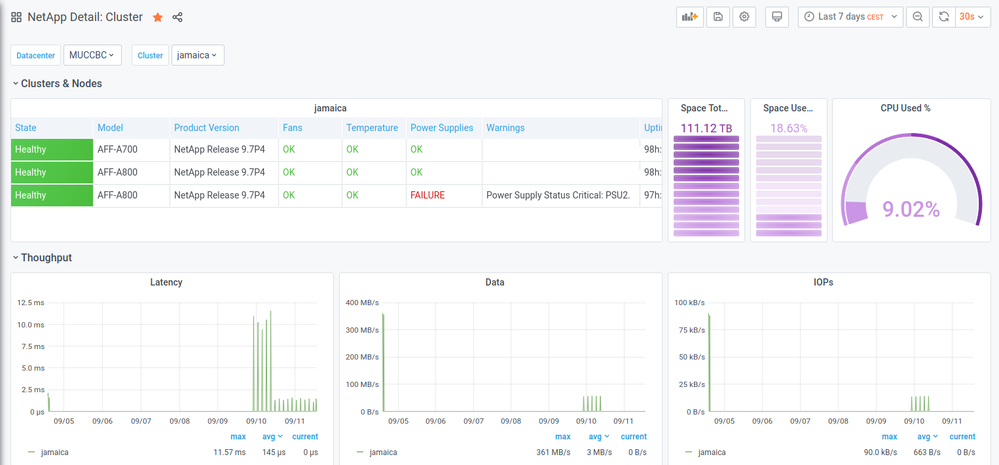Open the Last 7 days time picker
Viewport: 999px width, 465px height.
click(850, 17)
